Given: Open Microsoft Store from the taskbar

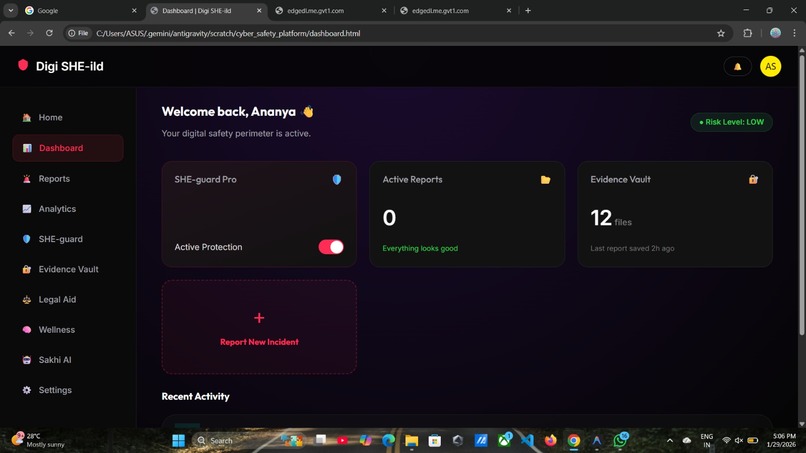Looking at the screenshot, I should pos(434,441).
